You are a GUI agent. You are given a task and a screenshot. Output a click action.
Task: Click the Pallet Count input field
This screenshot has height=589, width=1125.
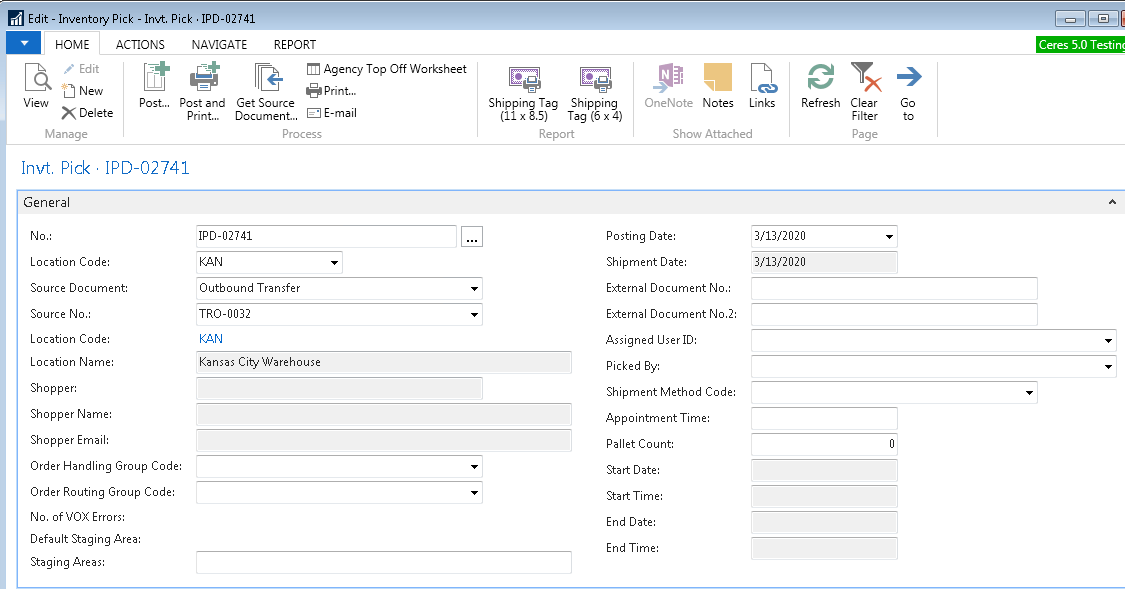(x=823, y=445)
